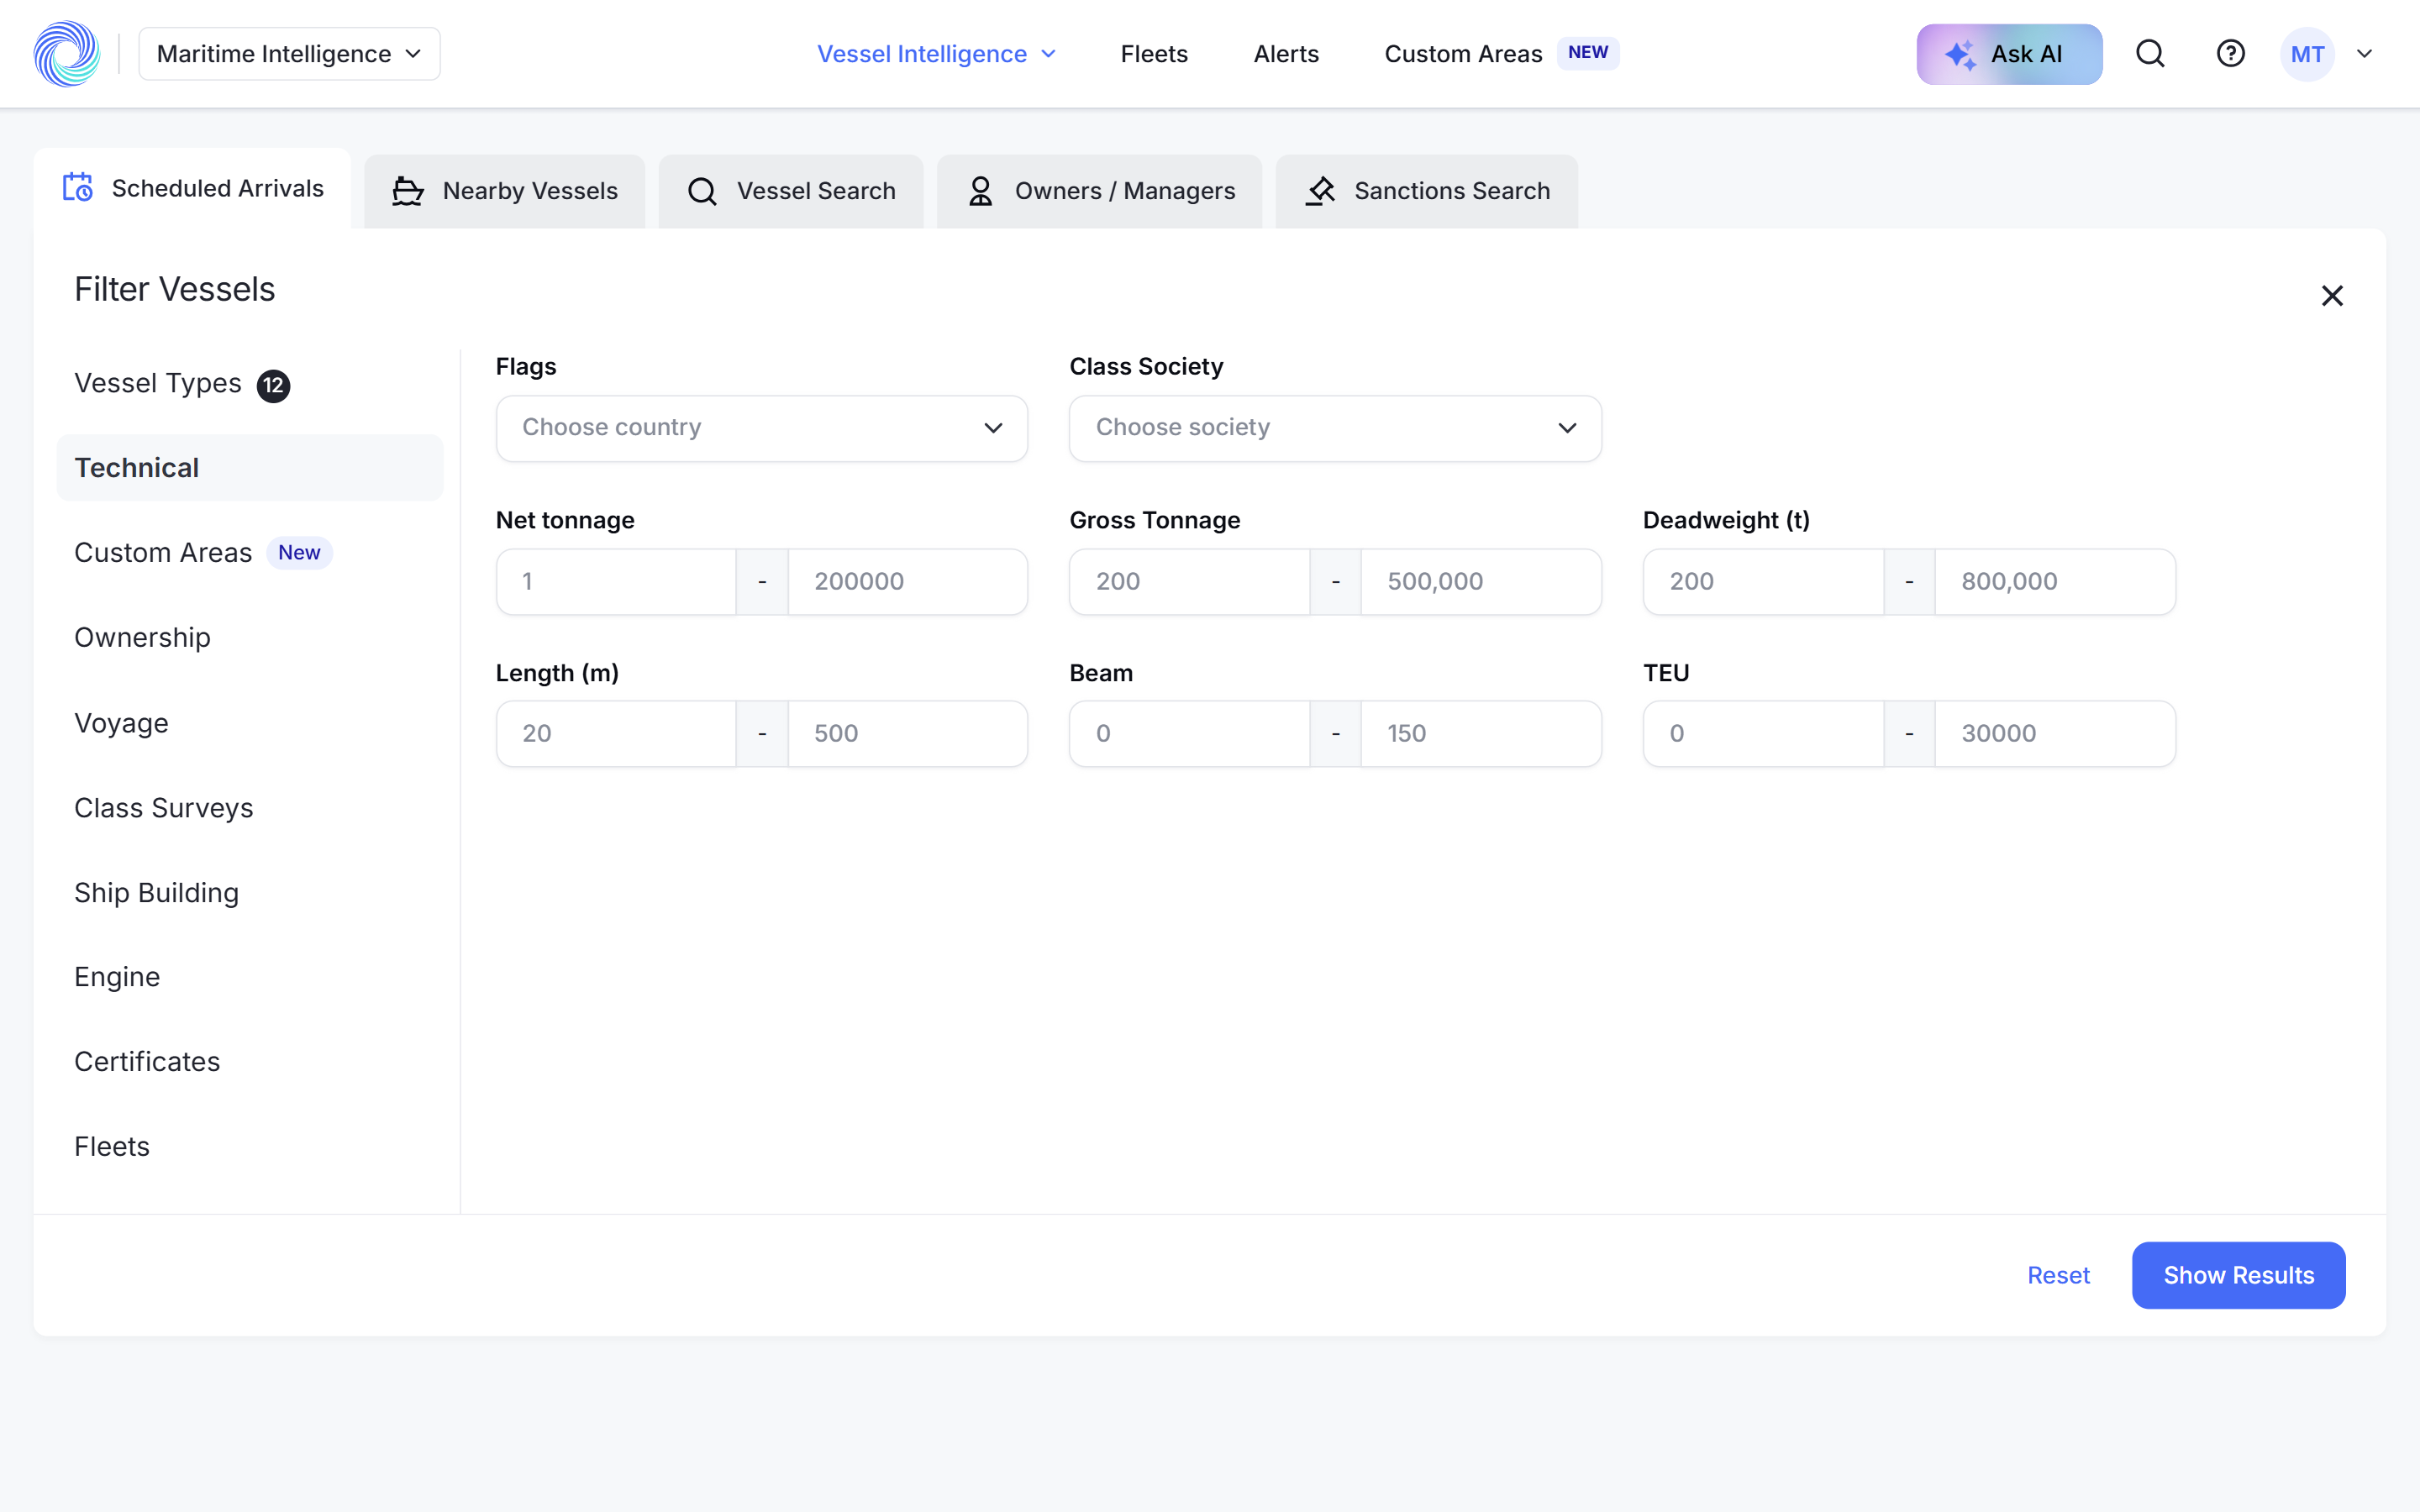Open the global search magnifier icon

point(2150,54)
